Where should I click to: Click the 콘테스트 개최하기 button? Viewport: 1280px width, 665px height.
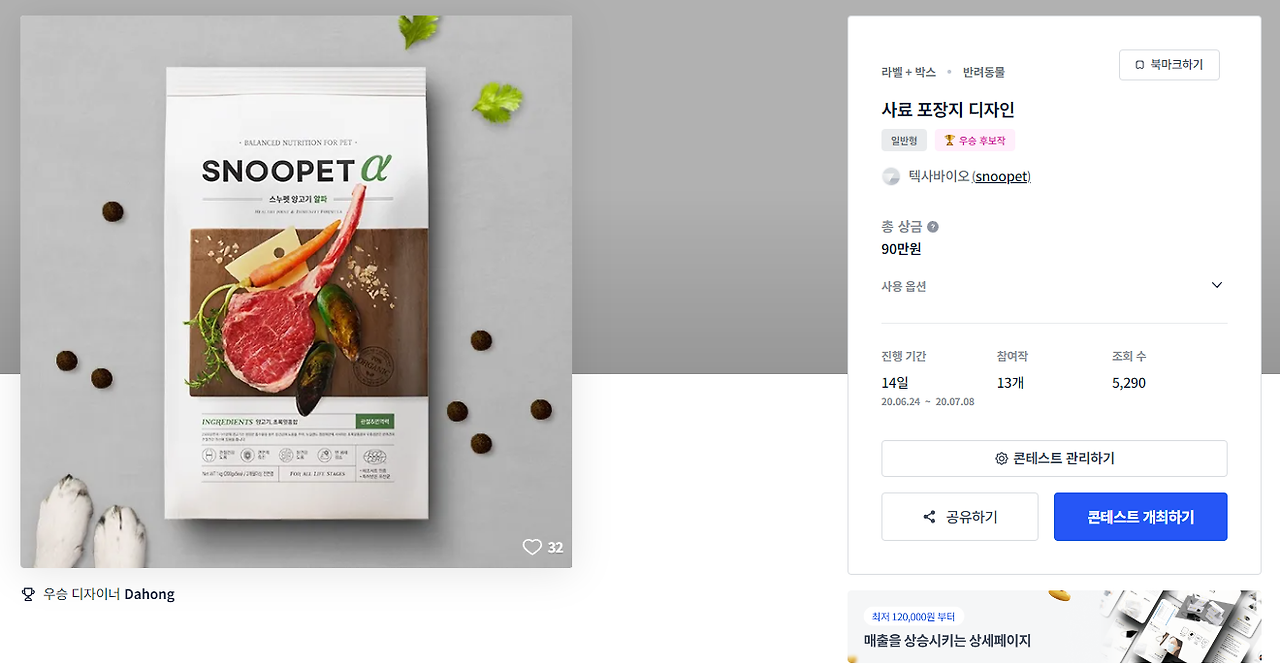click(1140, 517)
